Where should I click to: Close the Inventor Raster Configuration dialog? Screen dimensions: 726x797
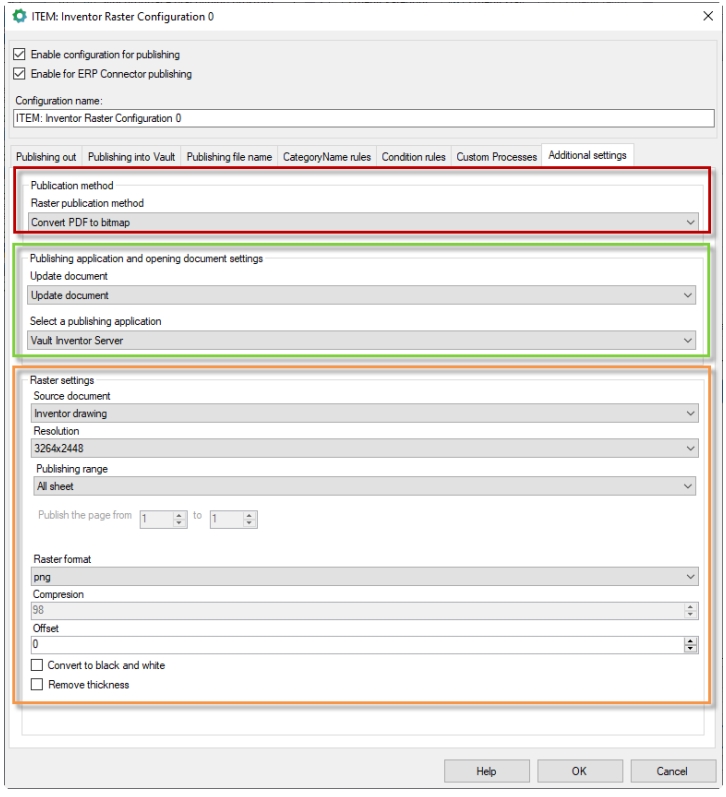tap(708, 16)
